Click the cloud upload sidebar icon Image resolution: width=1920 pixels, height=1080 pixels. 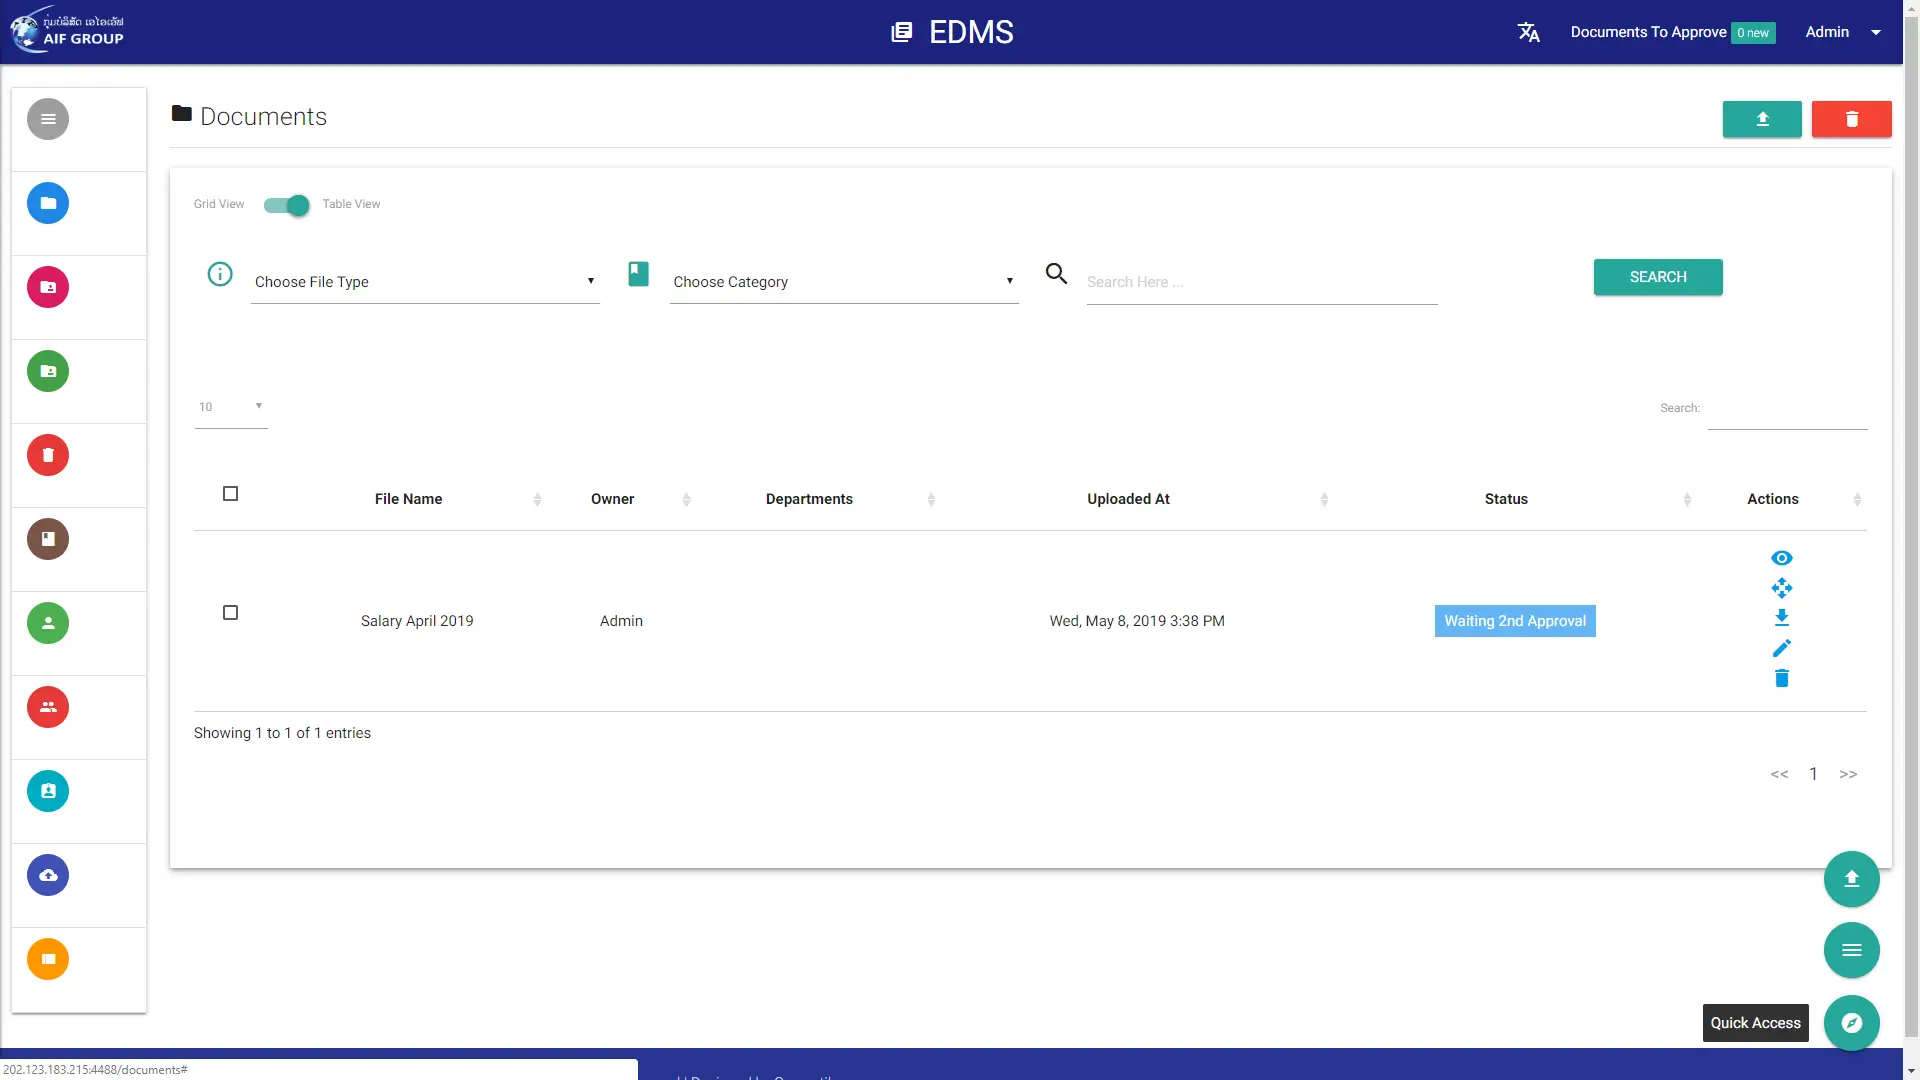point(48,875)
